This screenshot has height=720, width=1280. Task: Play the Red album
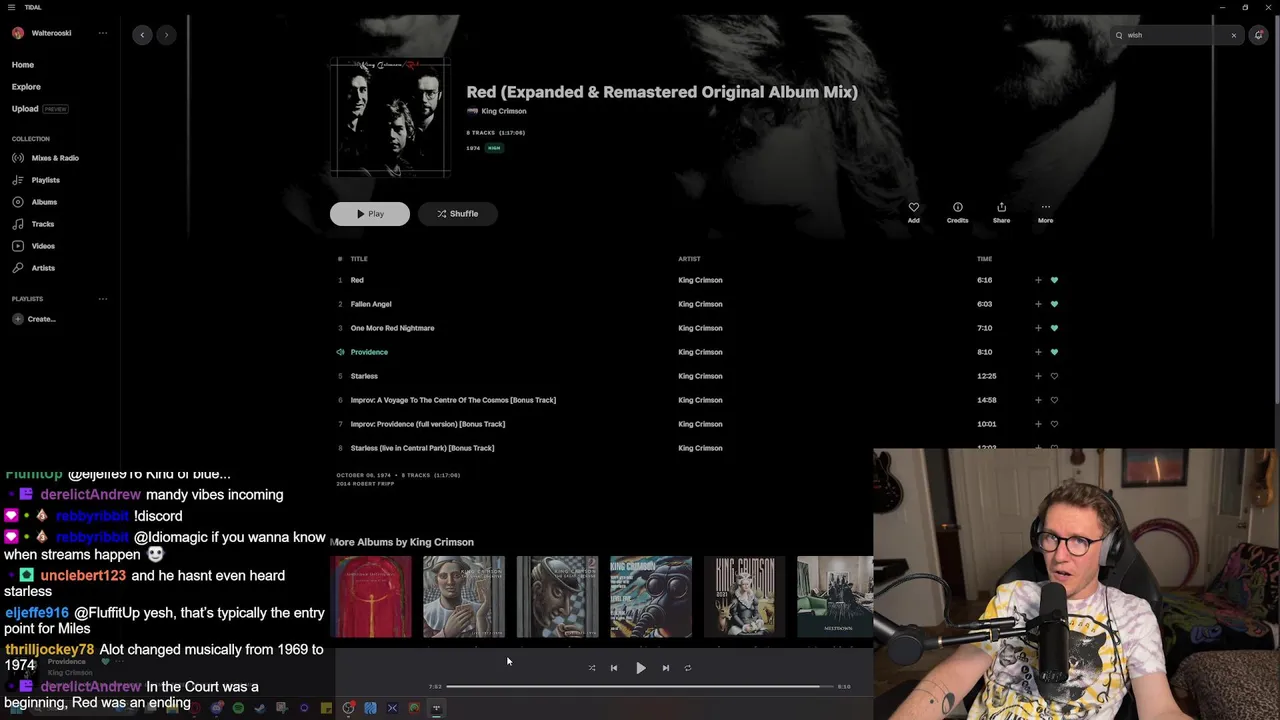(370, 214)
